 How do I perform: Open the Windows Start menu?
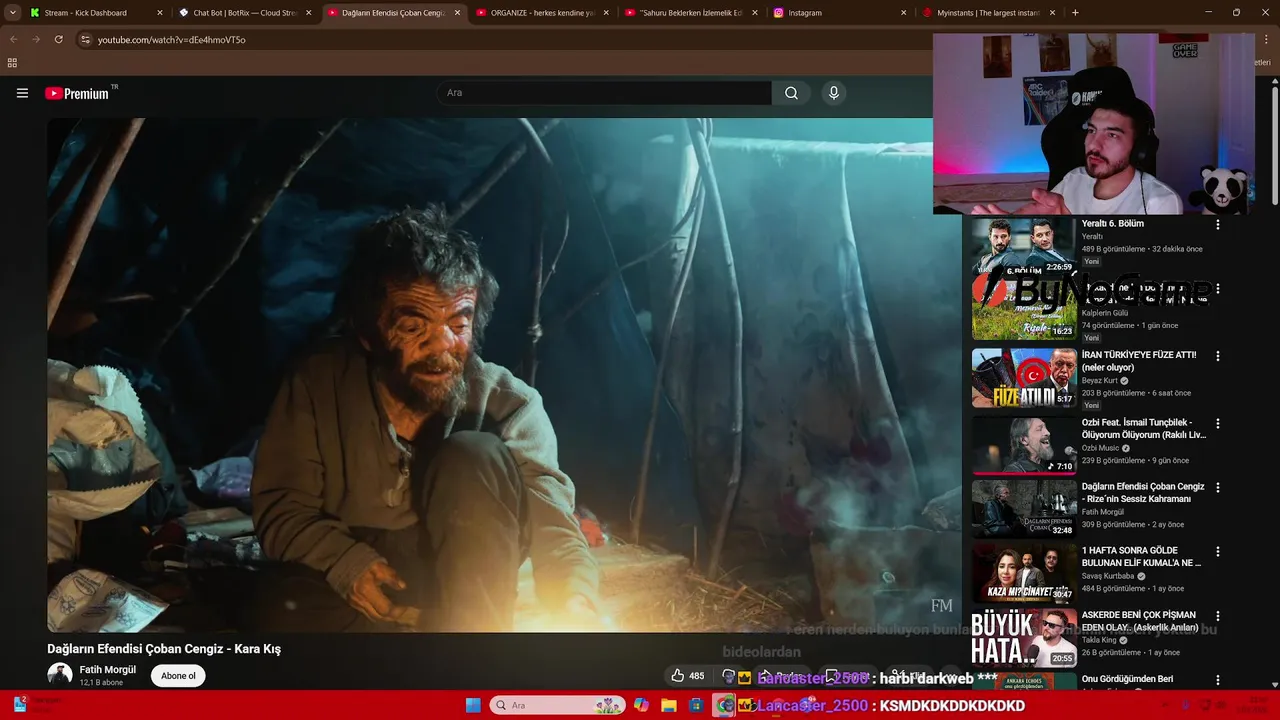coord(473,705)
